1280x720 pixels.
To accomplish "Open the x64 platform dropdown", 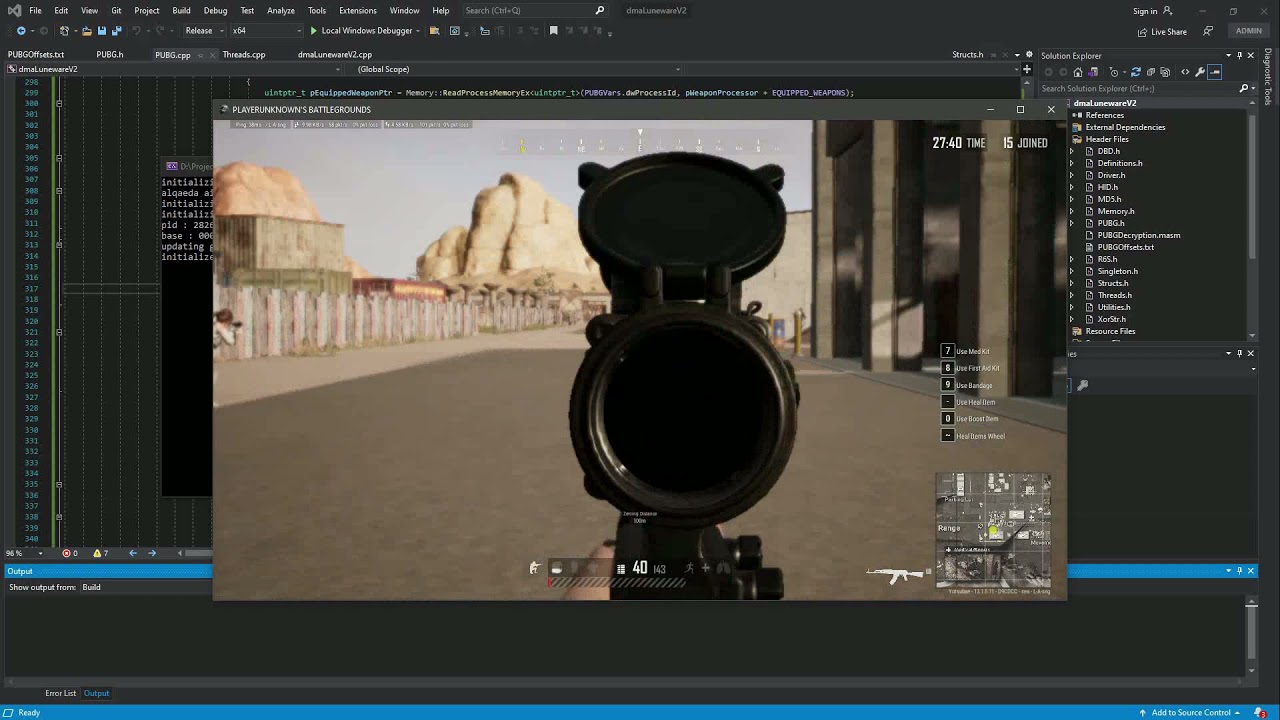I will pyautogui.click(x=266, y=31).
